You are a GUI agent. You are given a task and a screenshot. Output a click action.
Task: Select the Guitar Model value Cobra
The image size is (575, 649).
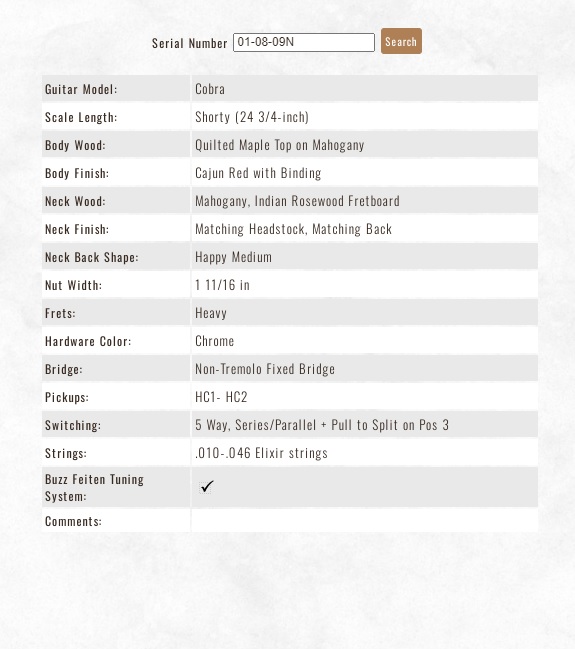coord(210,89)
